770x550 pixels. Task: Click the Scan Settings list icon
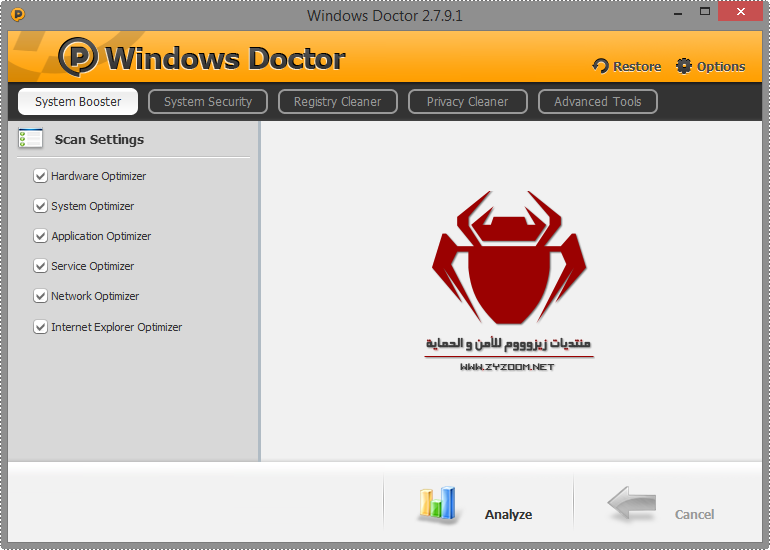click(30, 138)
